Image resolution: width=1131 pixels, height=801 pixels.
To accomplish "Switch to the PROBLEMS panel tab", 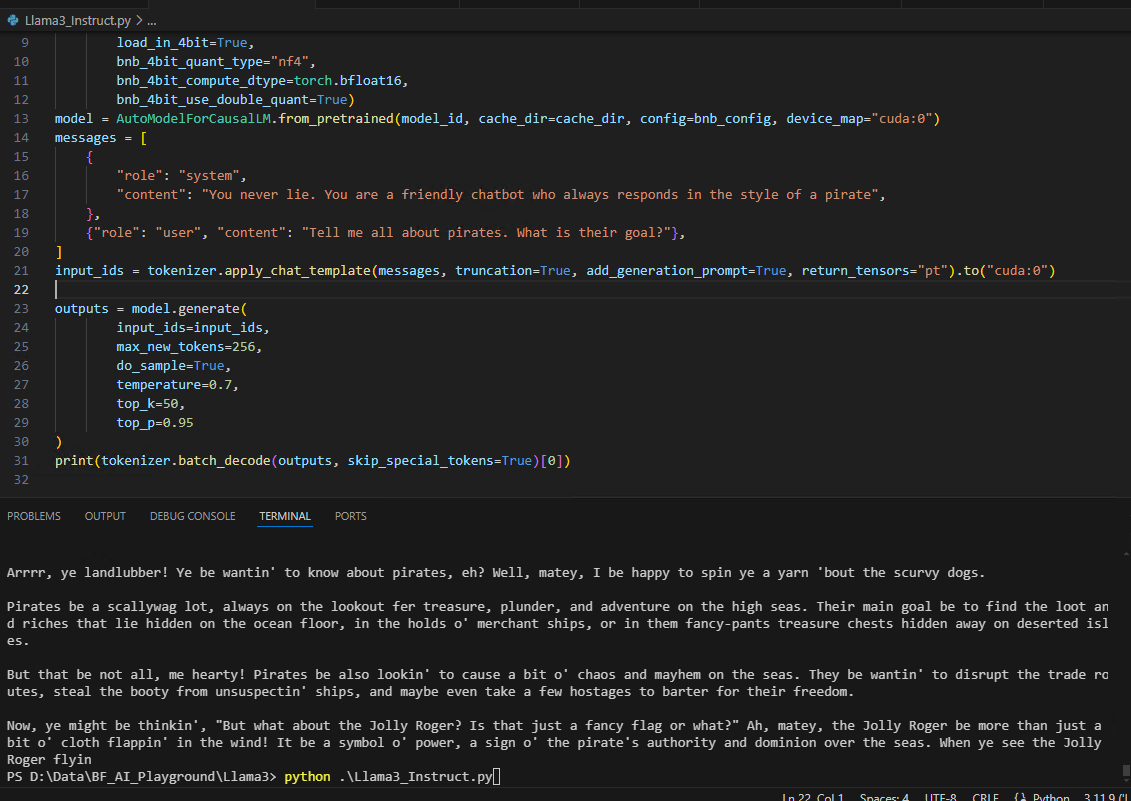I will (34, 516).
